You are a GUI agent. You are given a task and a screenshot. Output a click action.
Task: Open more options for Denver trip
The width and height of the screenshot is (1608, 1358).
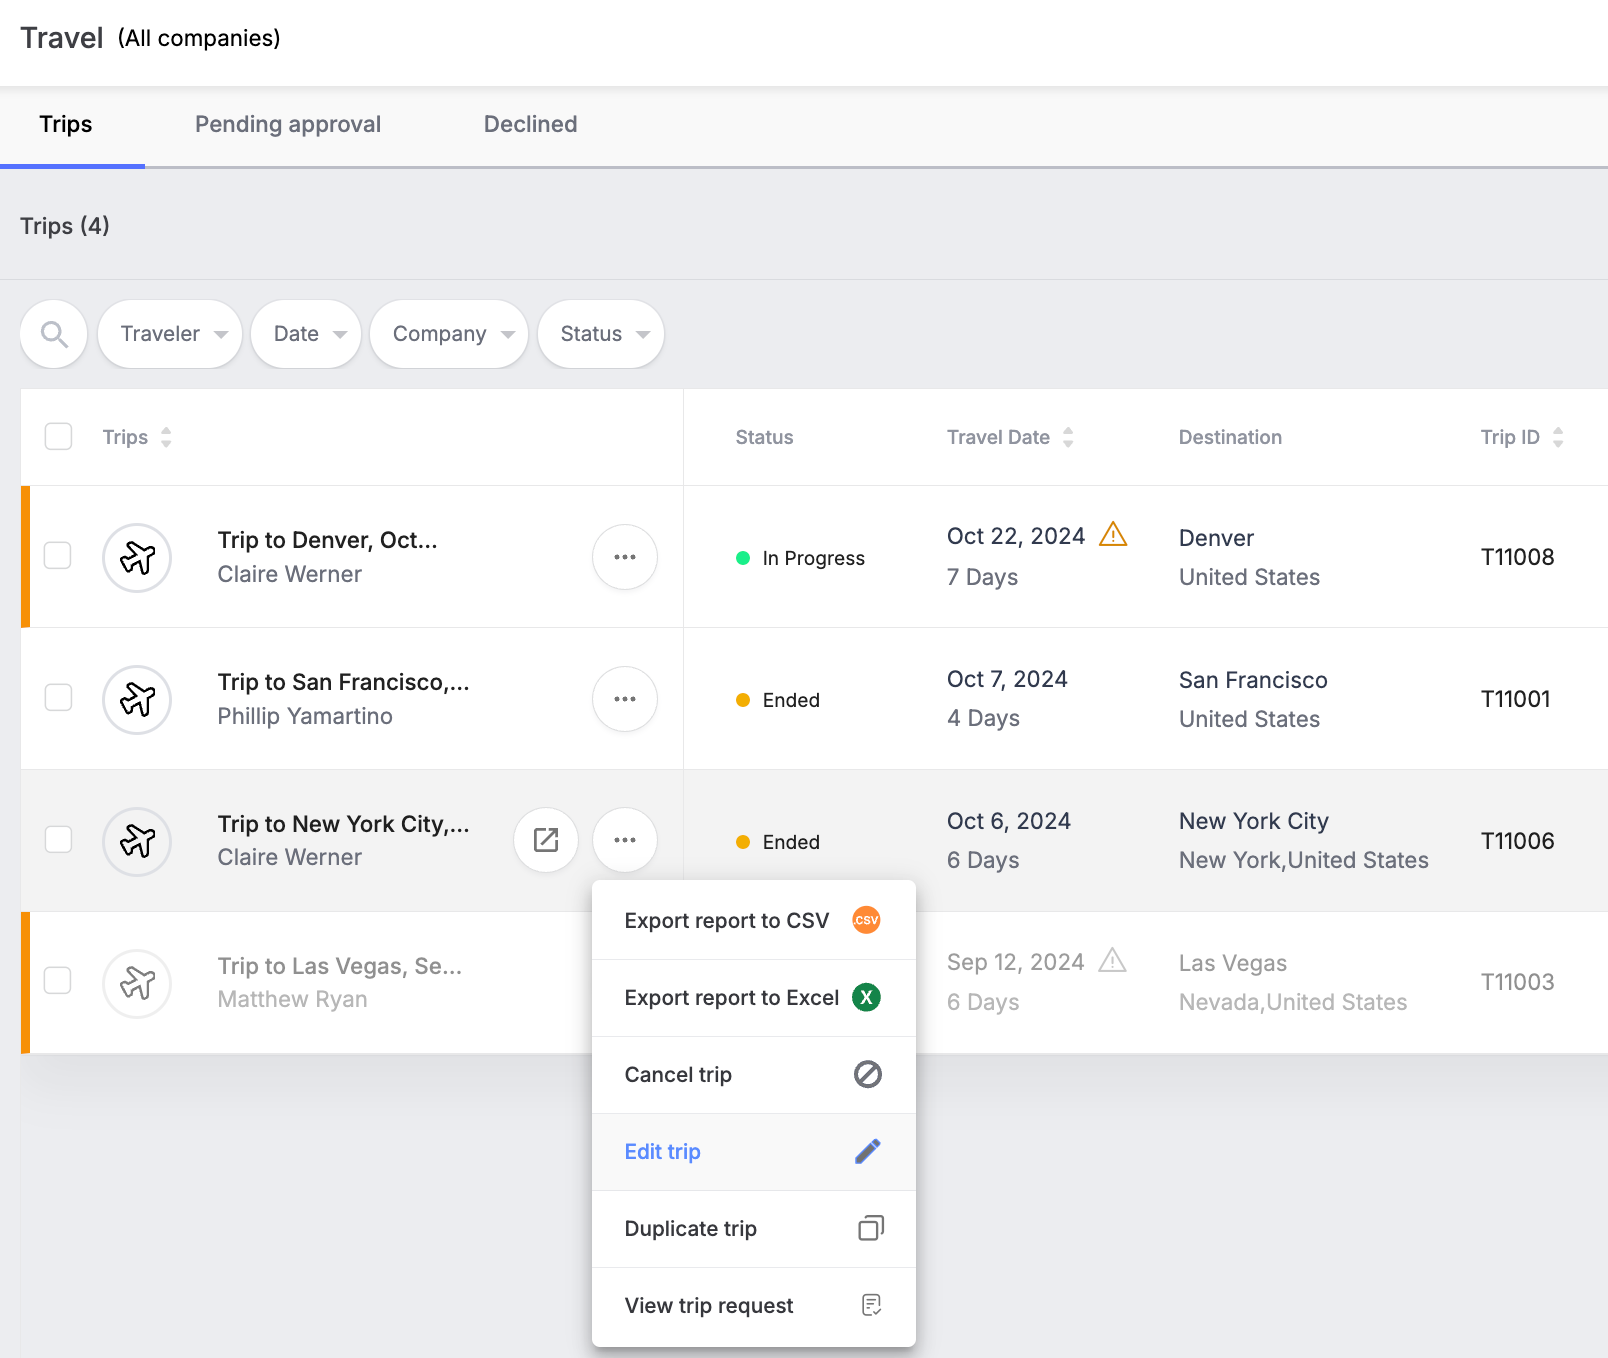point(625,557)
